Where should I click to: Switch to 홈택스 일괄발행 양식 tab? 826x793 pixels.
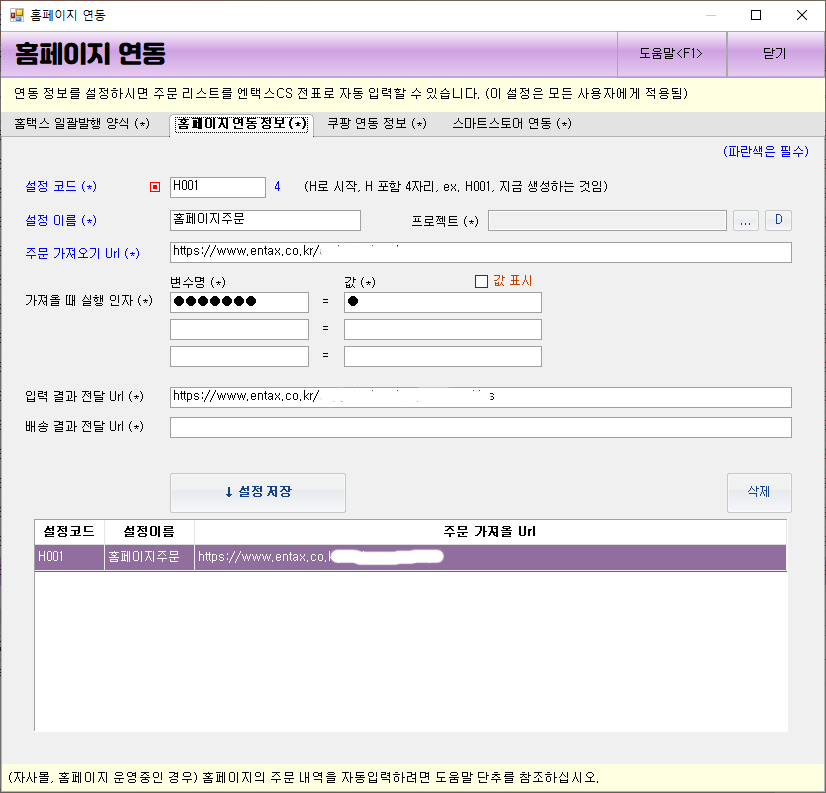coord(82,124)
